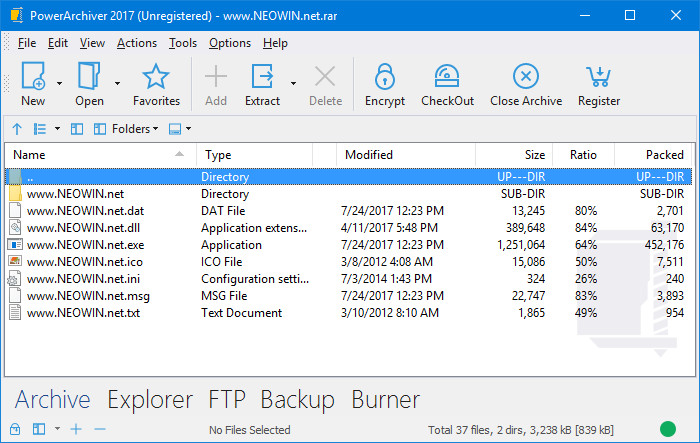Click the status bar layout pane icon

[x=39, y=429]
